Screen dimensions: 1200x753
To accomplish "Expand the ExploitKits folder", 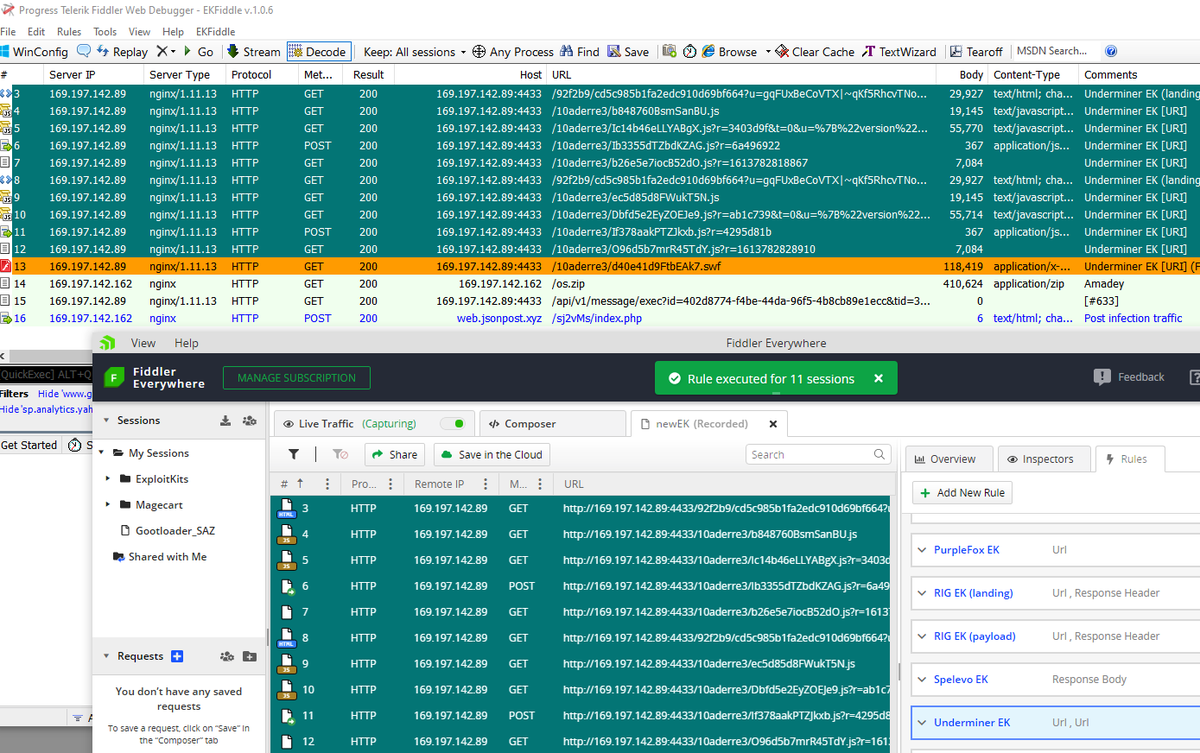I will point(108,479).
